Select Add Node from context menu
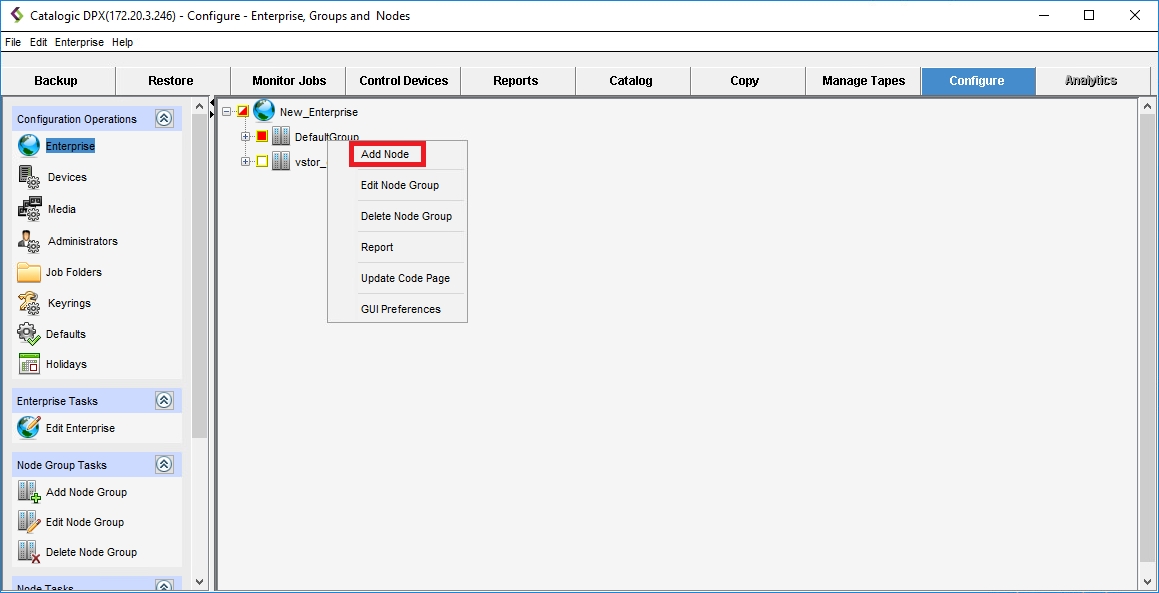 coord(386,154)
